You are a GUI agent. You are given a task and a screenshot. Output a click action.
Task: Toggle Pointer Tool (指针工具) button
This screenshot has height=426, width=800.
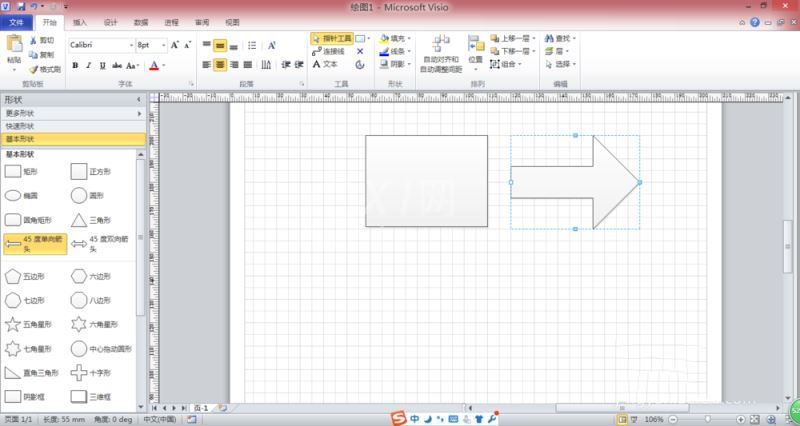tap(332, 38)
